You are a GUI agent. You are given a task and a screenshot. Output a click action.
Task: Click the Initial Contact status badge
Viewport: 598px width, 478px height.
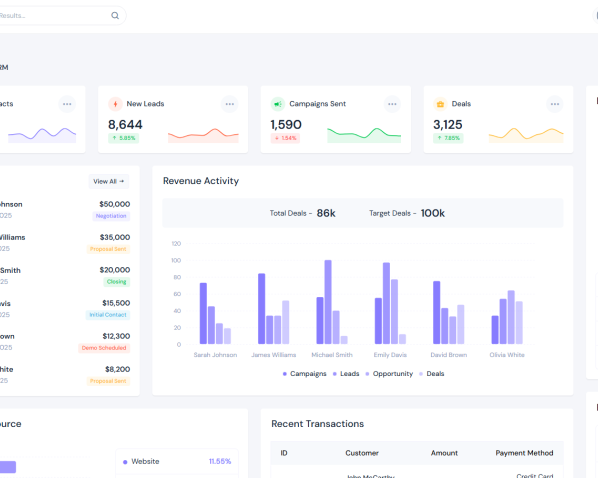[108, 315]
